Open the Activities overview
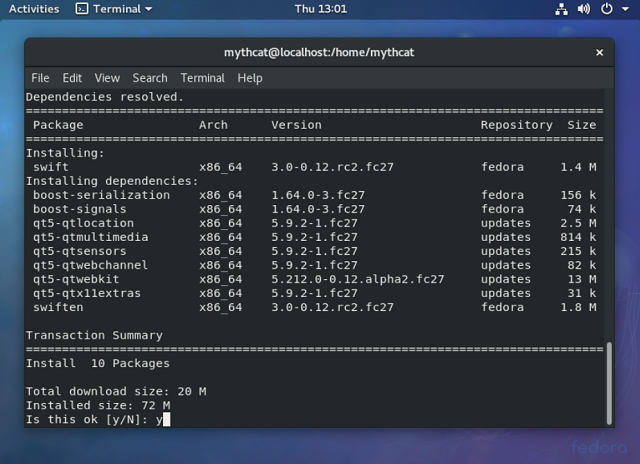 [x=34, y=9]
